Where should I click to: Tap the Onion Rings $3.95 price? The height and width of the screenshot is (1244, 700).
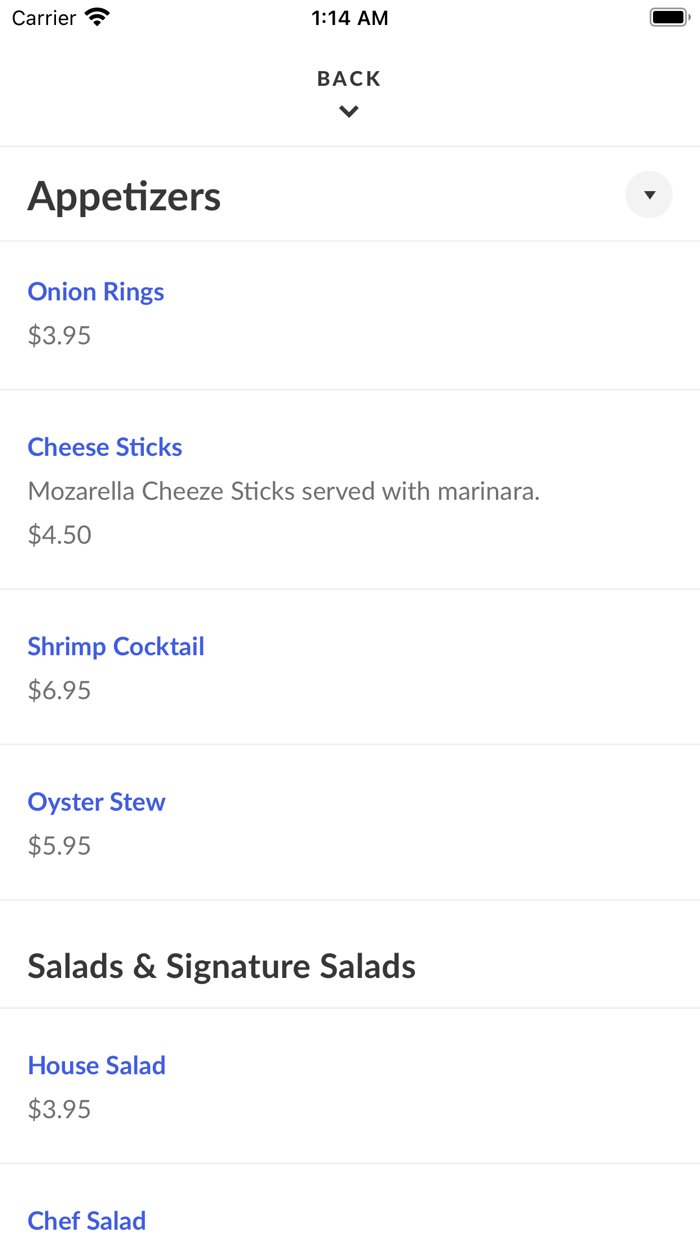click(x=59, y=336)
